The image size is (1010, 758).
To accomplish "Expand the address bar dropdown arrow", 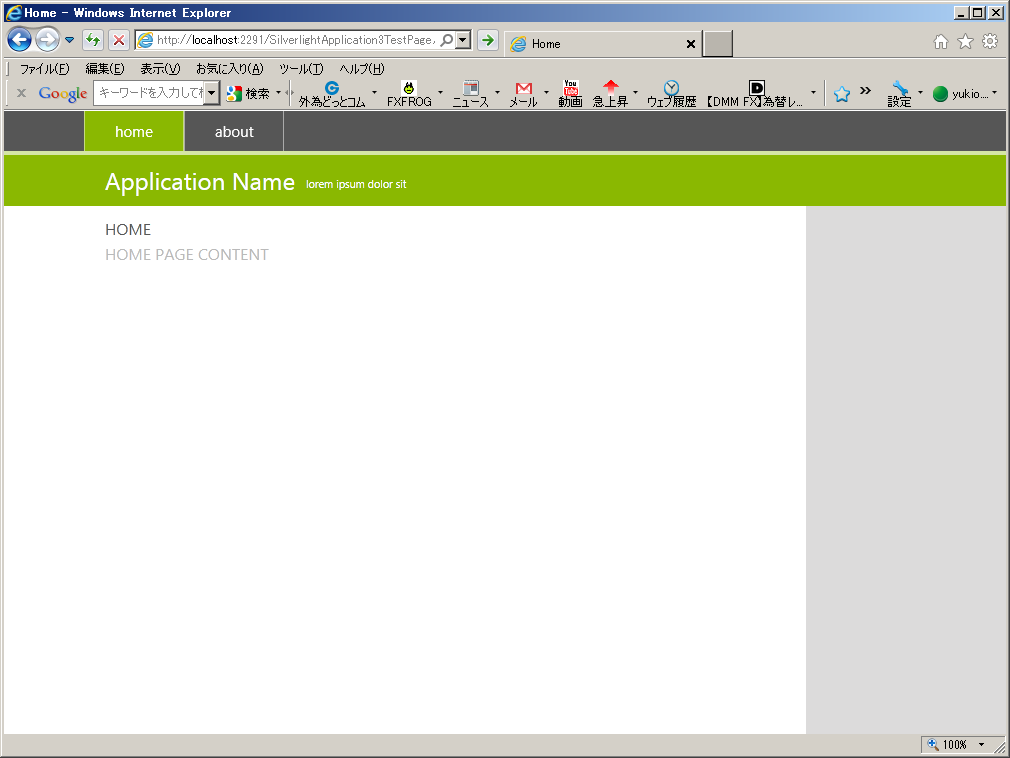I will pos(463,40).
